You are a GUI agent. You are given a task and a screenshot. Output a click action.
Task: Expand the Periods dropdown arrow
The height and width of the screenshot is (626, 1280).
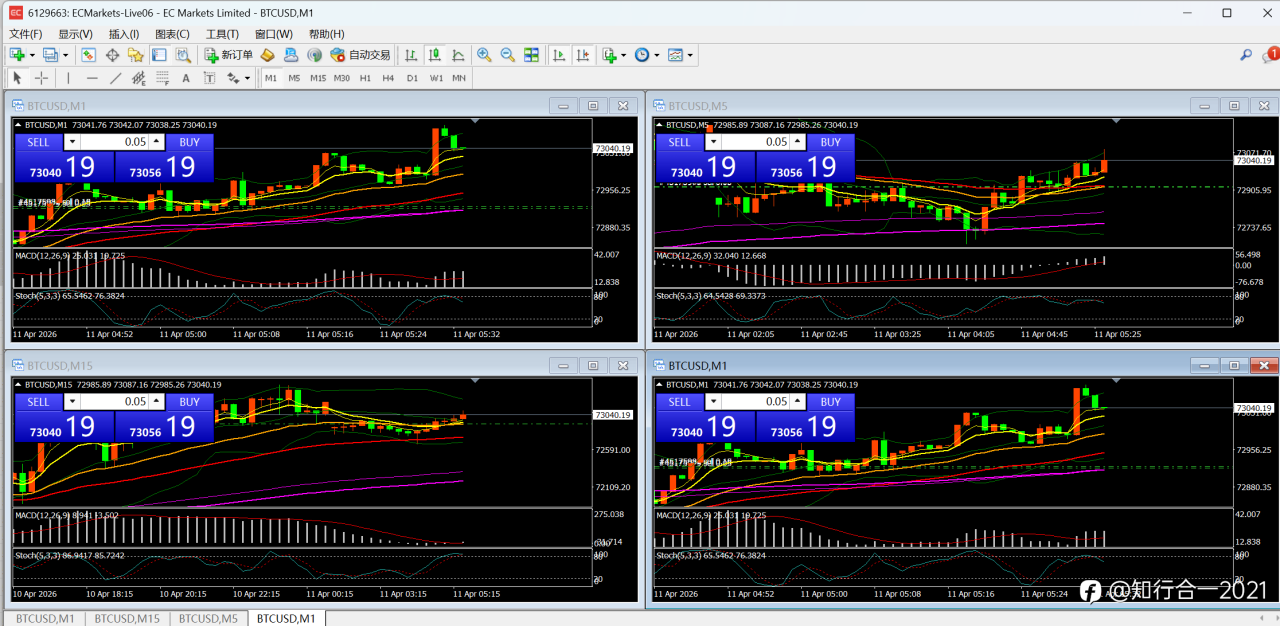pyautogui.click(x=656, y=55)
